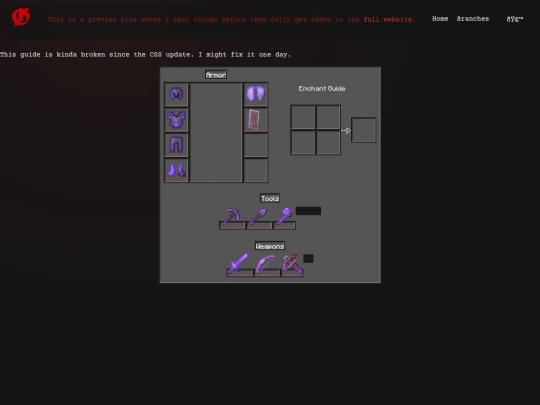Choose the pickaxe tool icon
Screen dimensions: 540x405
232,218
